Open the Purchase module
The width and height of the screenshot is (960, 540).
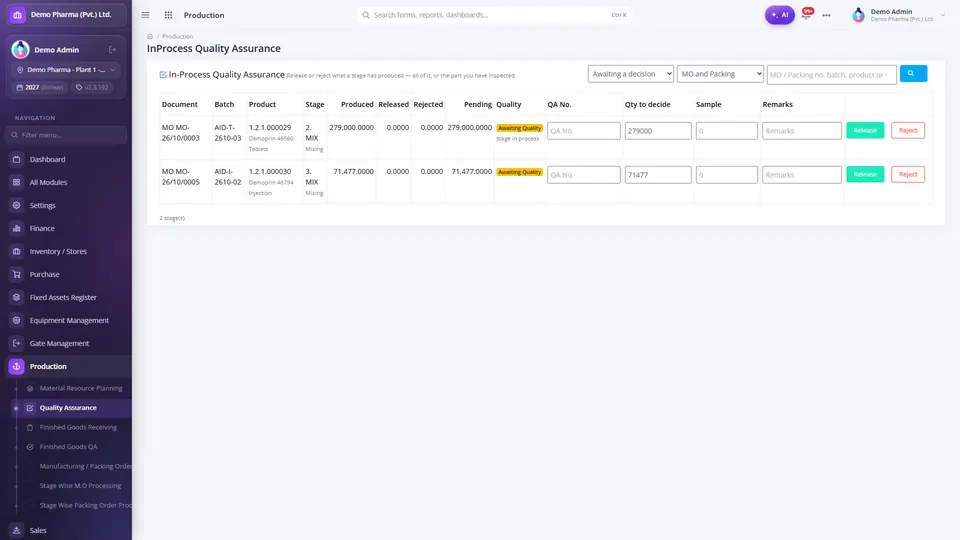coord(66,274)
